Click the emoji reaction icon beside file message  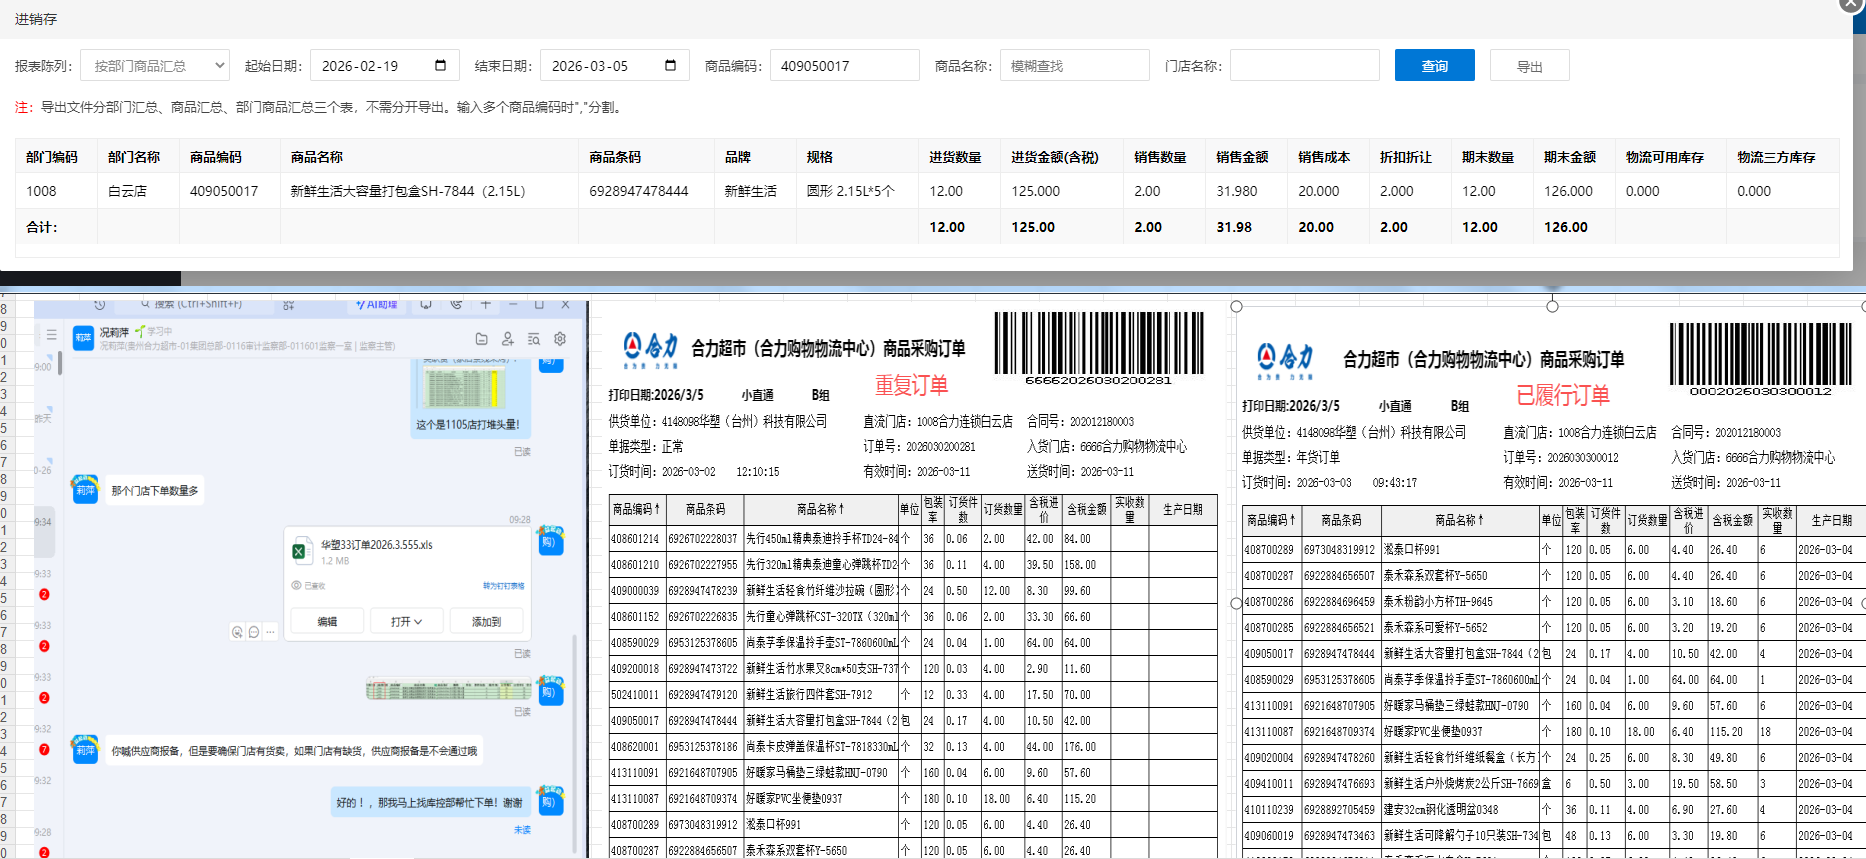pos(237,632)
